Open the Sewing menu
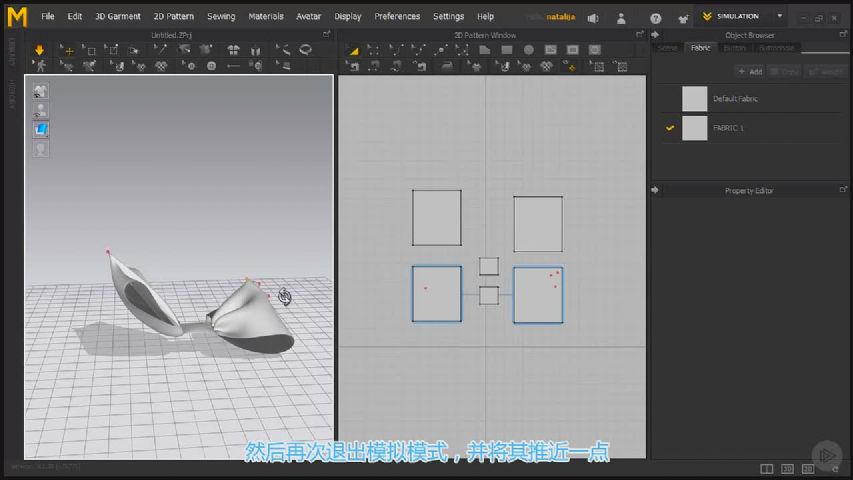 pyautogui.click(x=221, y=16)
